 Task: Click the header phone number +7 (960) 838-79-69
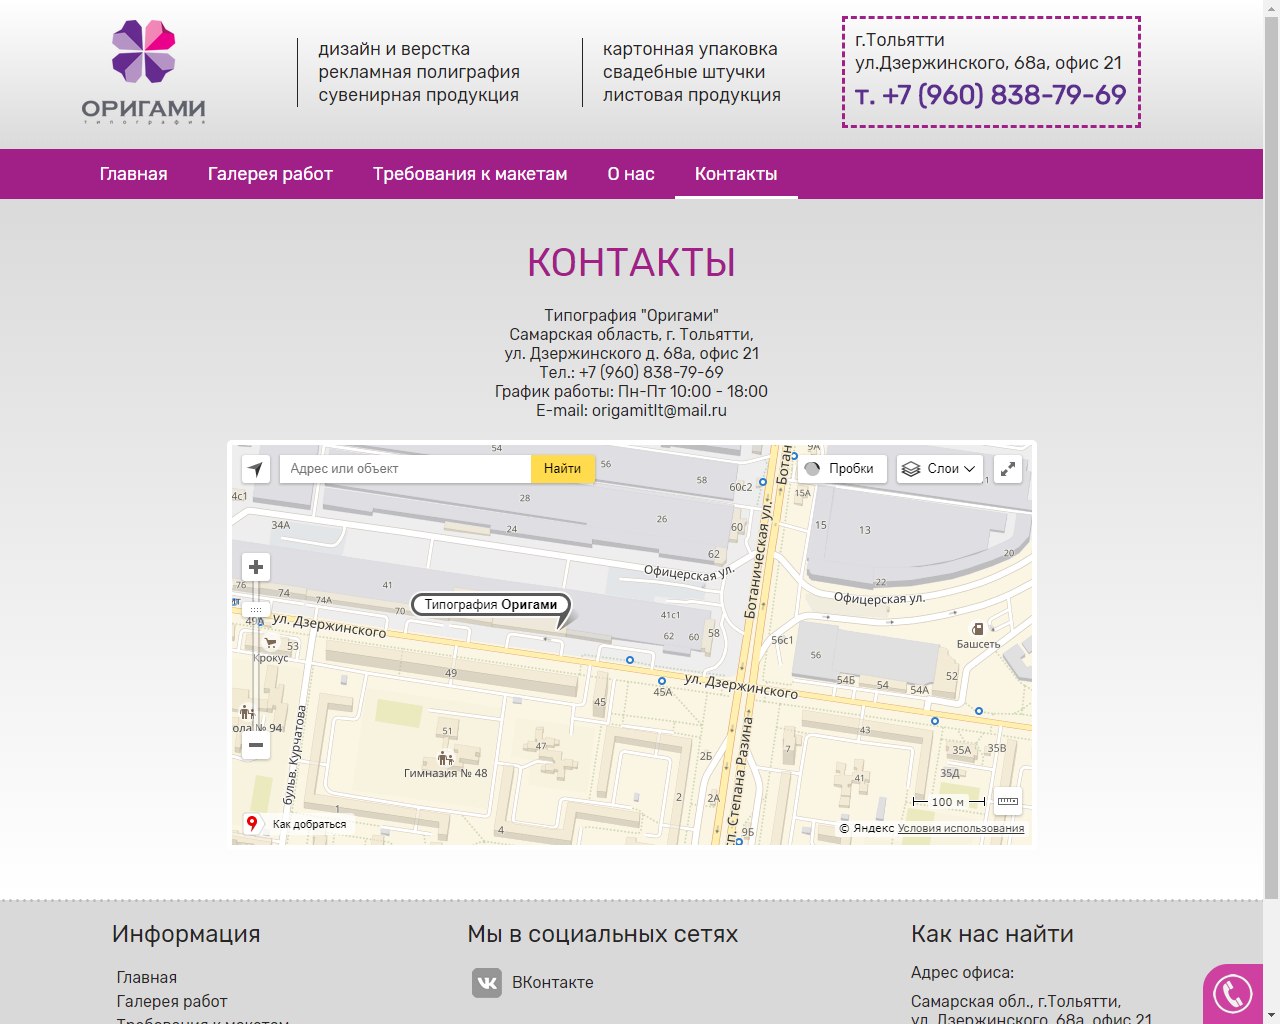pyautogui.click(x=991, y=95)
